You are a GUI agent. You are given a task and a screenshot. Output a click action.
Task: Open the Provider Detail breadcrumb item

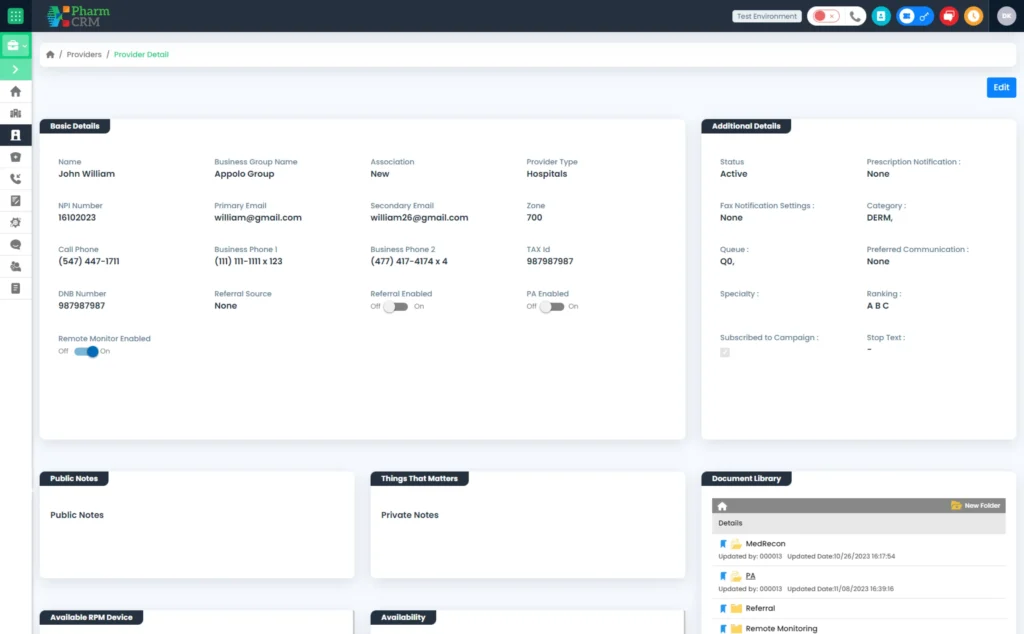click(x=141, y=54)
